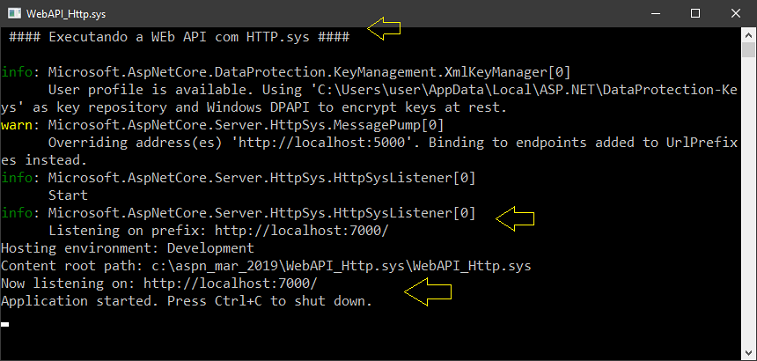The width and height of the screenshot is (757, 361).
Task: Click the 'Hosting environment: Development' line
Action: [127, 249]
